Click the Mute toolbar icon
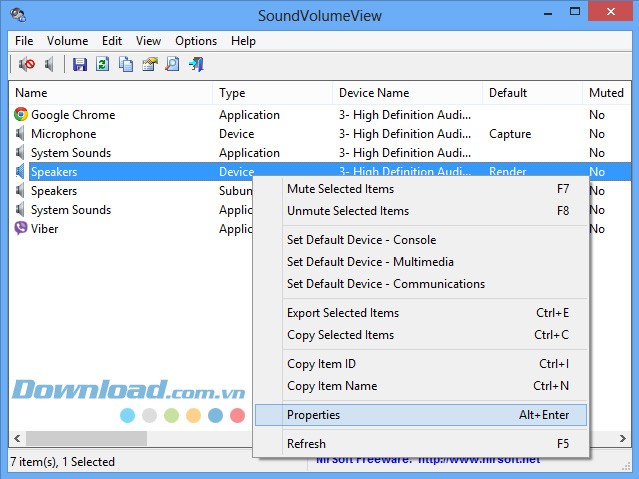 coord(27,65)
